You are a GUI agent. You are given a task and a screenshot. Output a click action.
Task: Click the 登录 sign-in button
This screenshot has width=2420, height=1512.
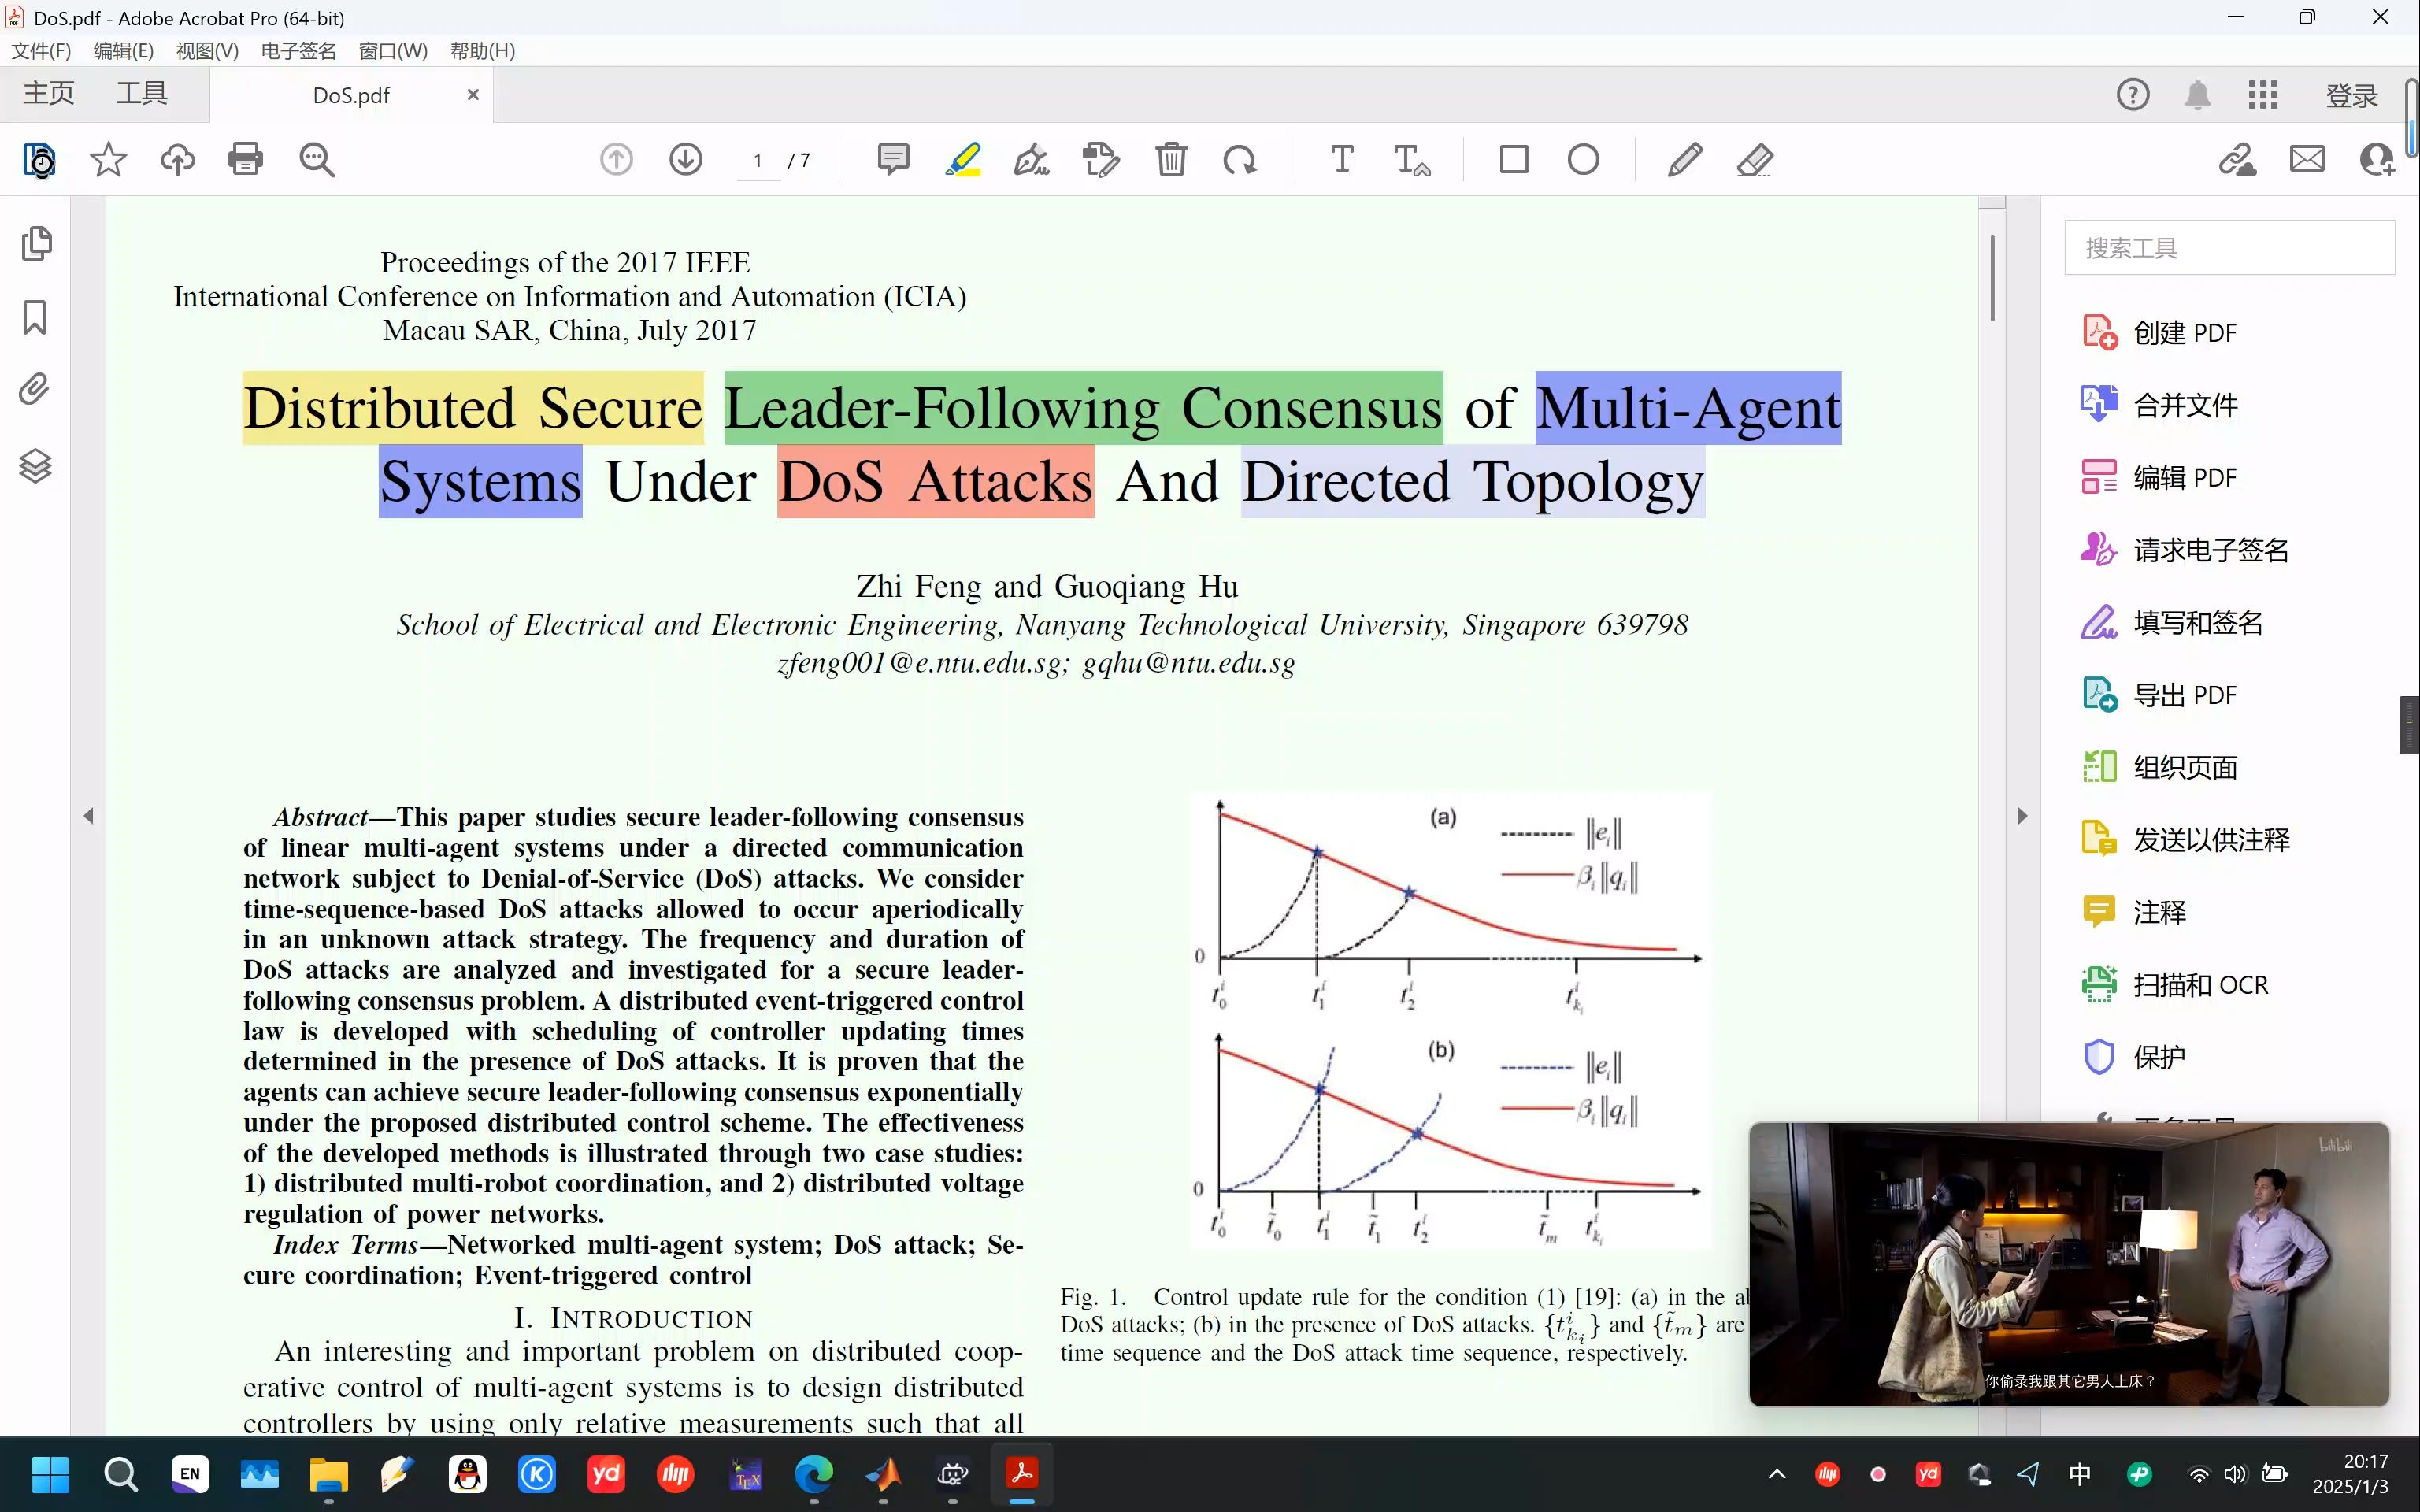coord(2352,95)
